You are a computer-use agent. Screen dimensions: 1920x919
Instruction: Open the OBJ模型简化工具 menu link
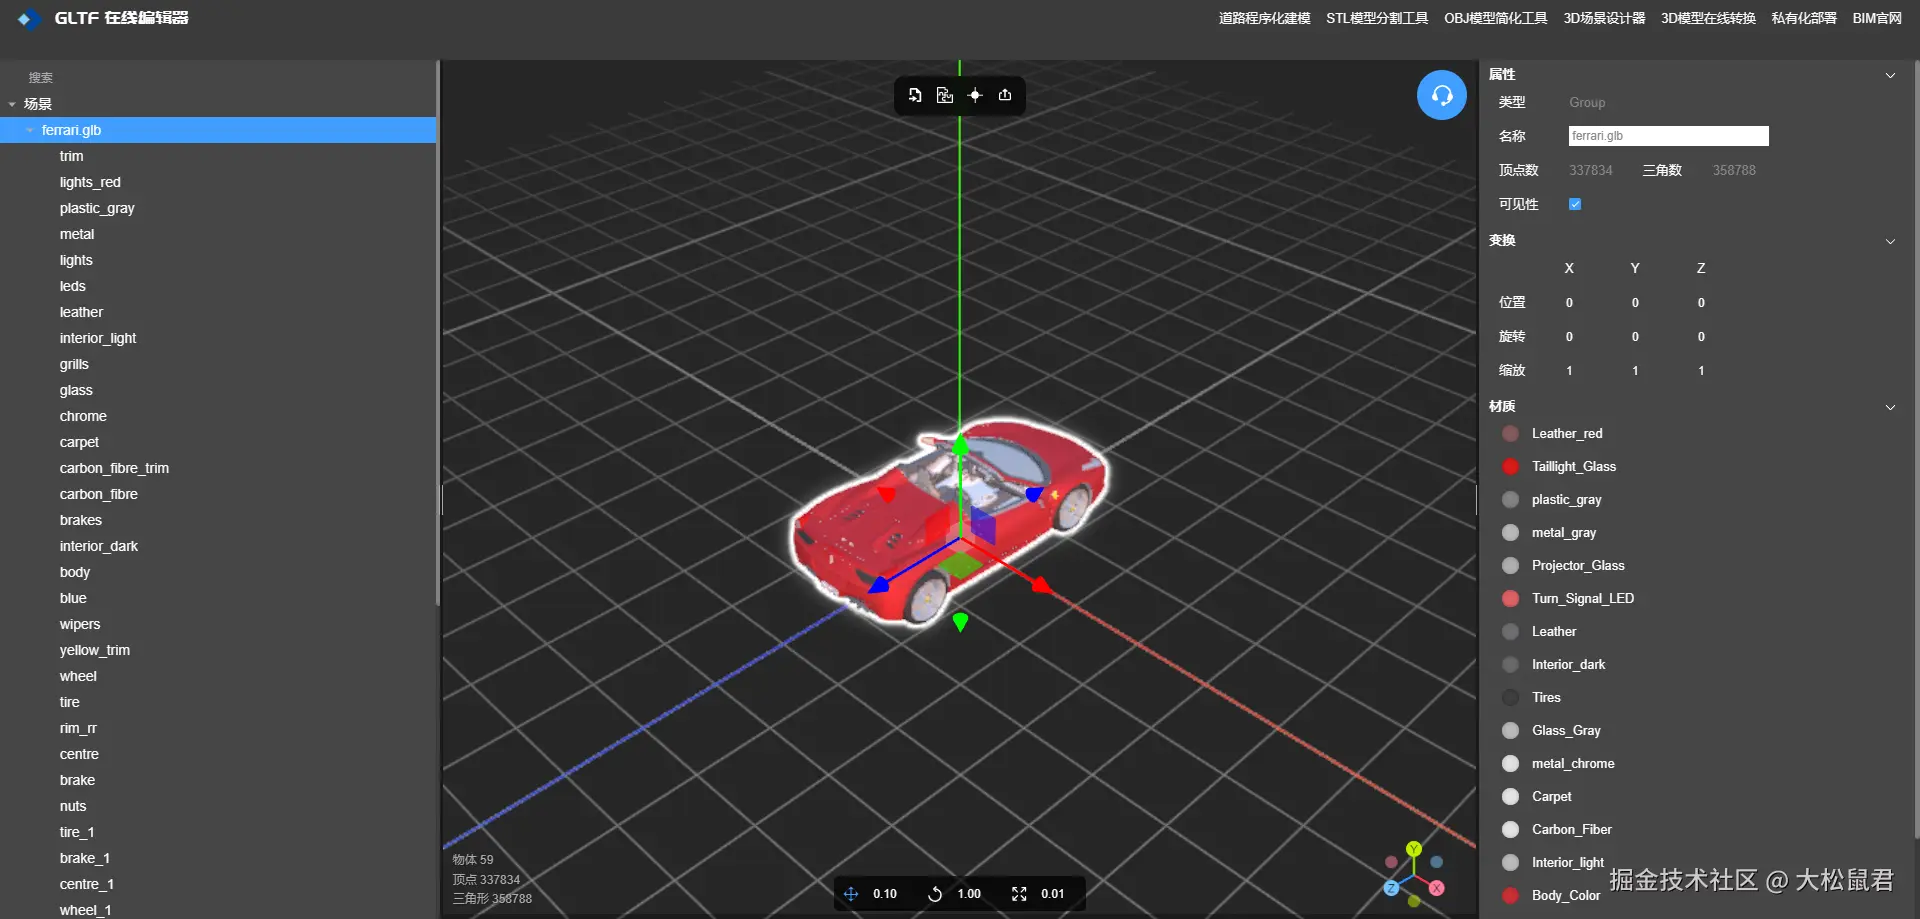1495,18
